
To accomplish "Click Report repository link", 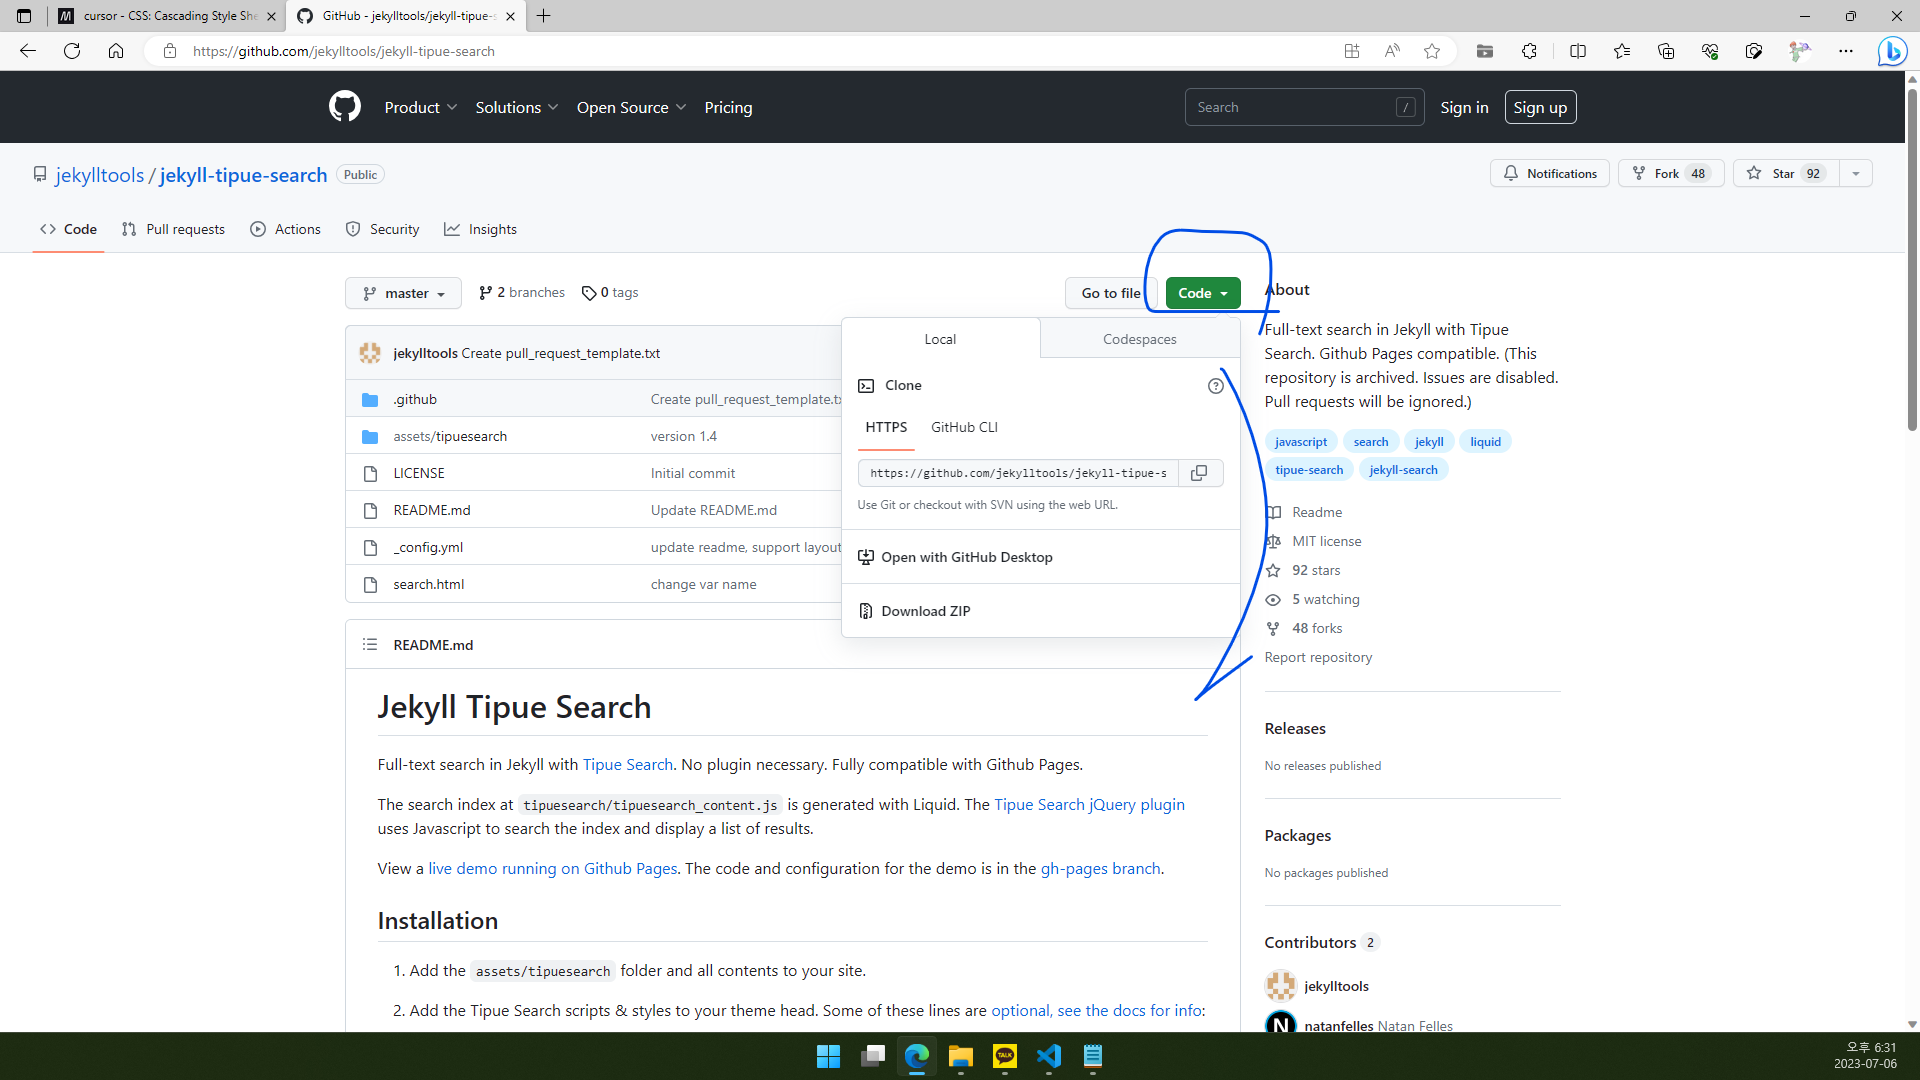I will (1318, 657).
